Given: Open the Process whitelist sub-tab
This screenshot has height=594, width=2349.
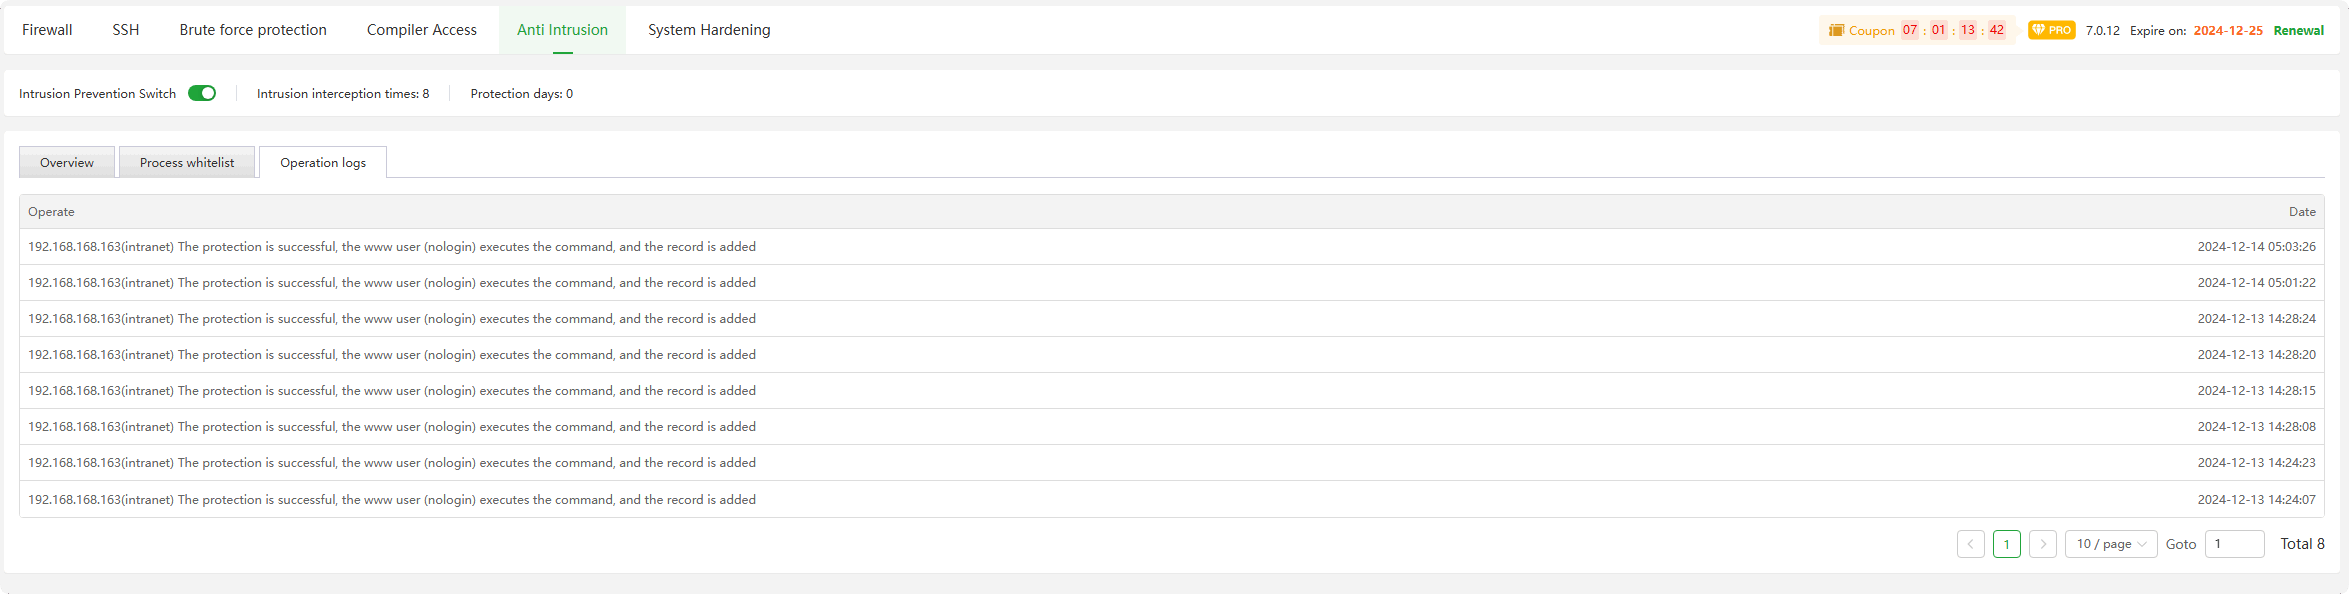Looking at the screenshot, I should pyautogui.click(x=187, y=163).
